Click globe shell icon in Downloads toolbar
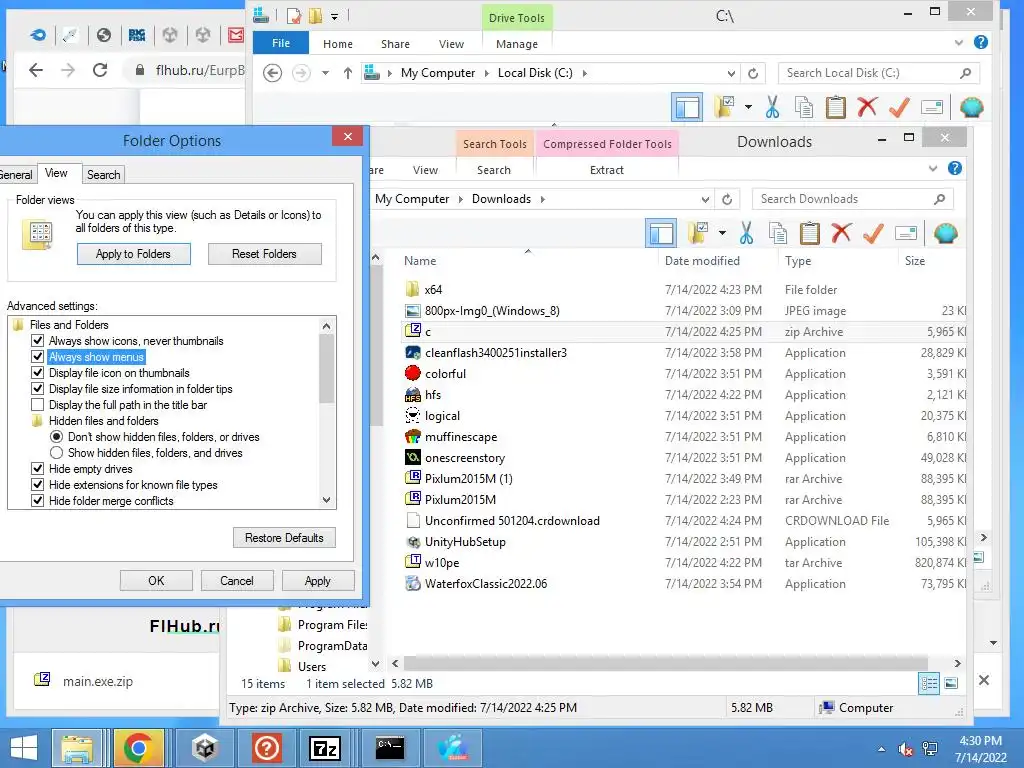Image resolution: width=1024 pixels, height=768 pixels. point(945,233)
